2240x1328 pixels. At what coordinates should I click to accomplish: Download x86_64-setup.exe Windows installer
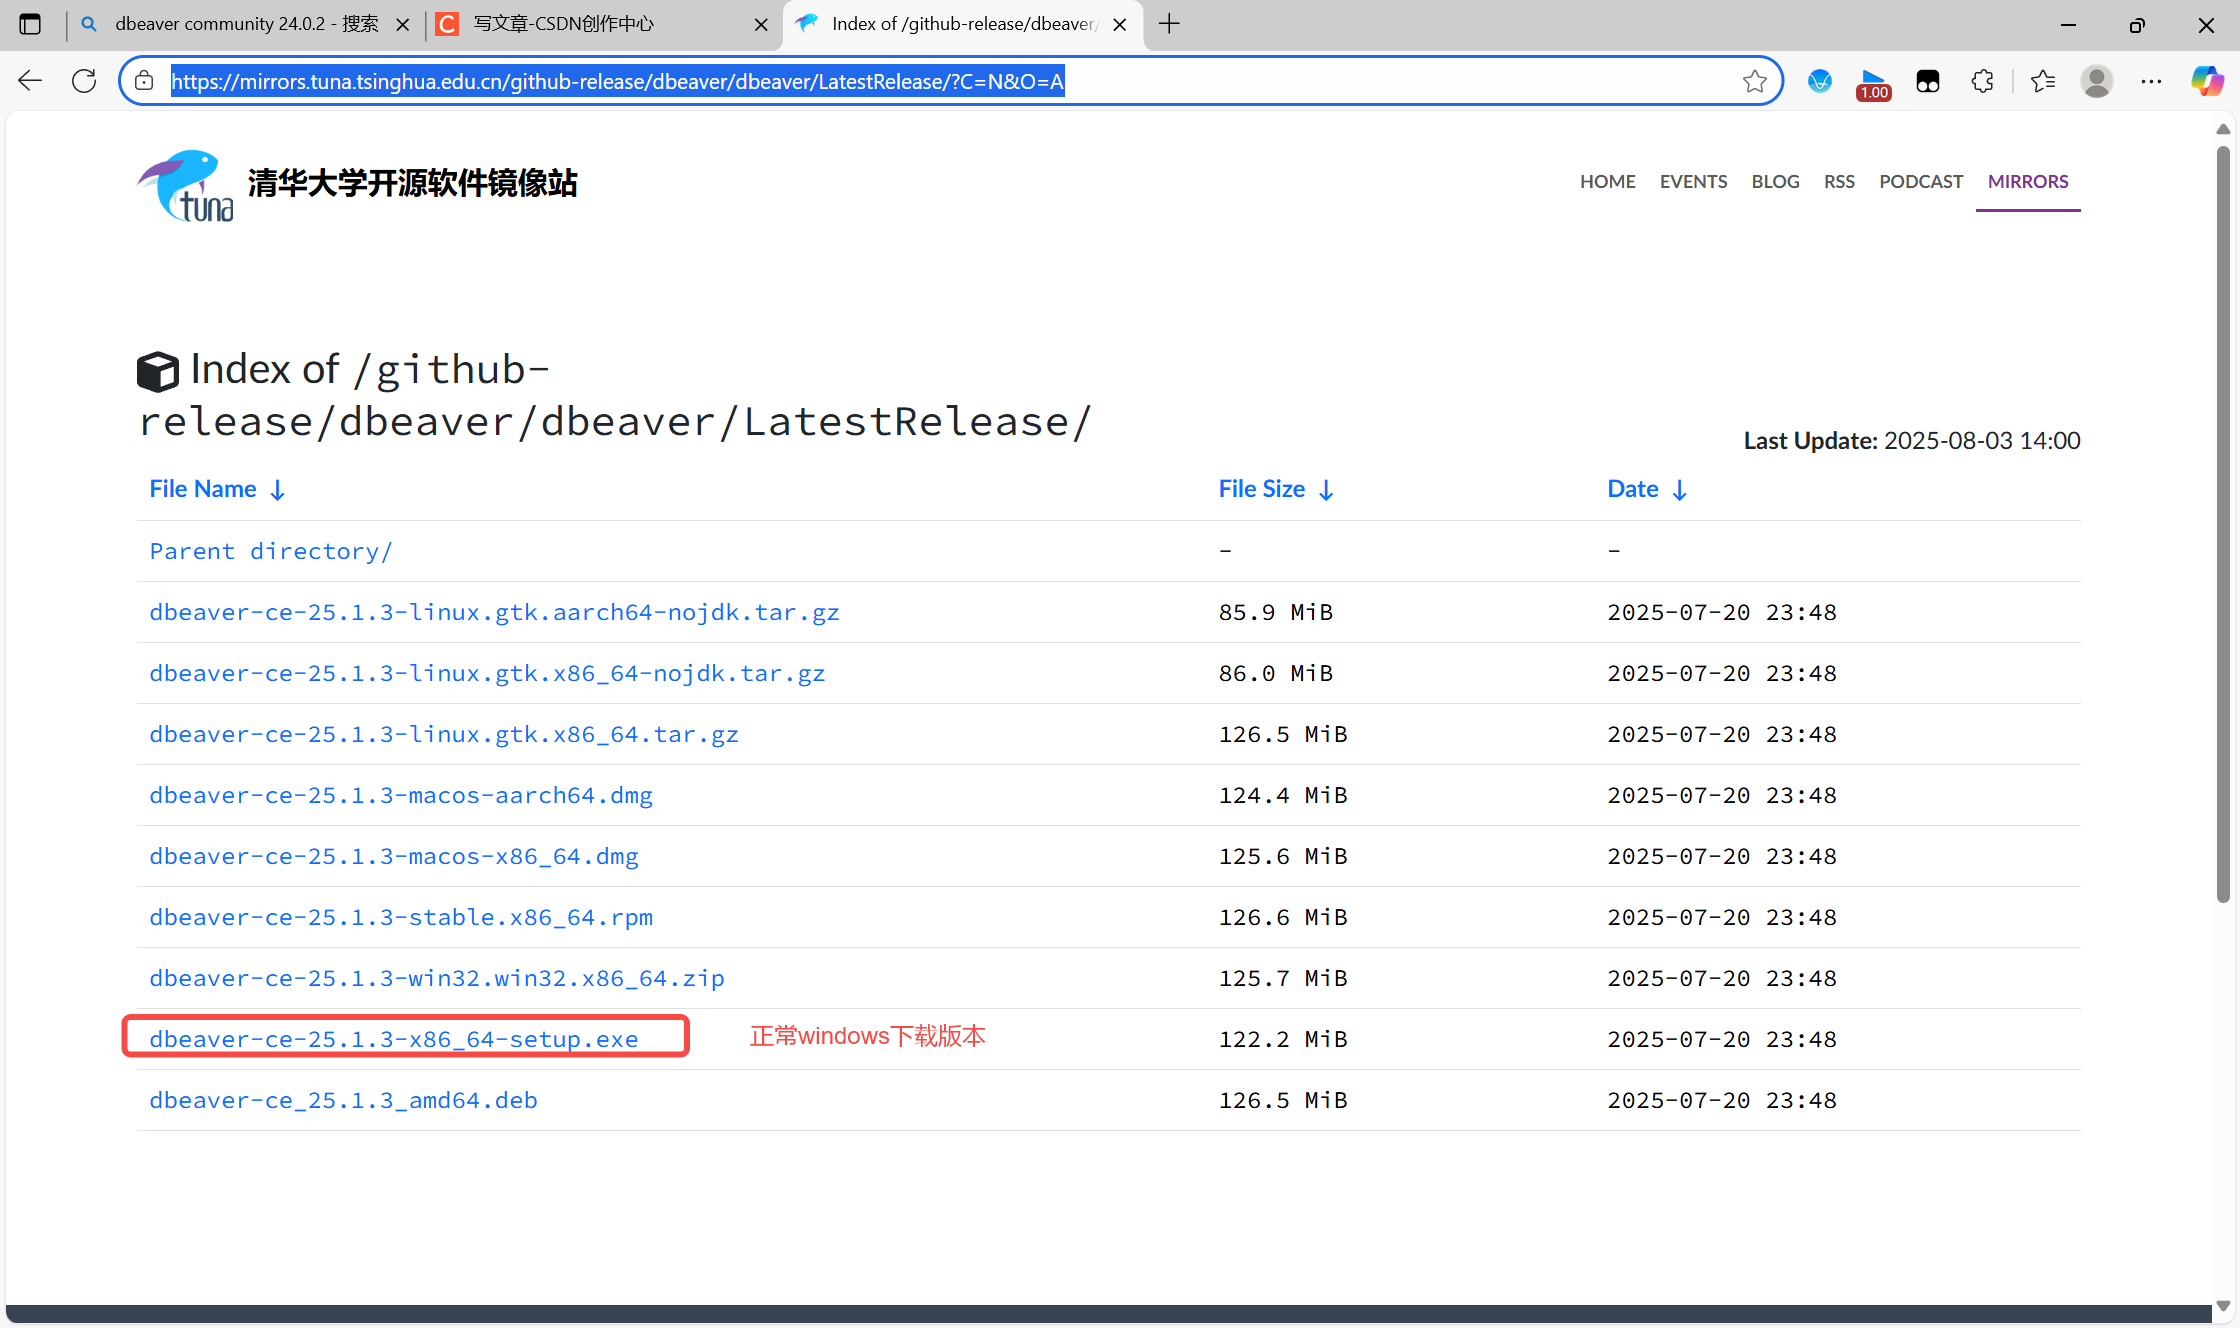pyautogui.click(x=394, y=1039)
